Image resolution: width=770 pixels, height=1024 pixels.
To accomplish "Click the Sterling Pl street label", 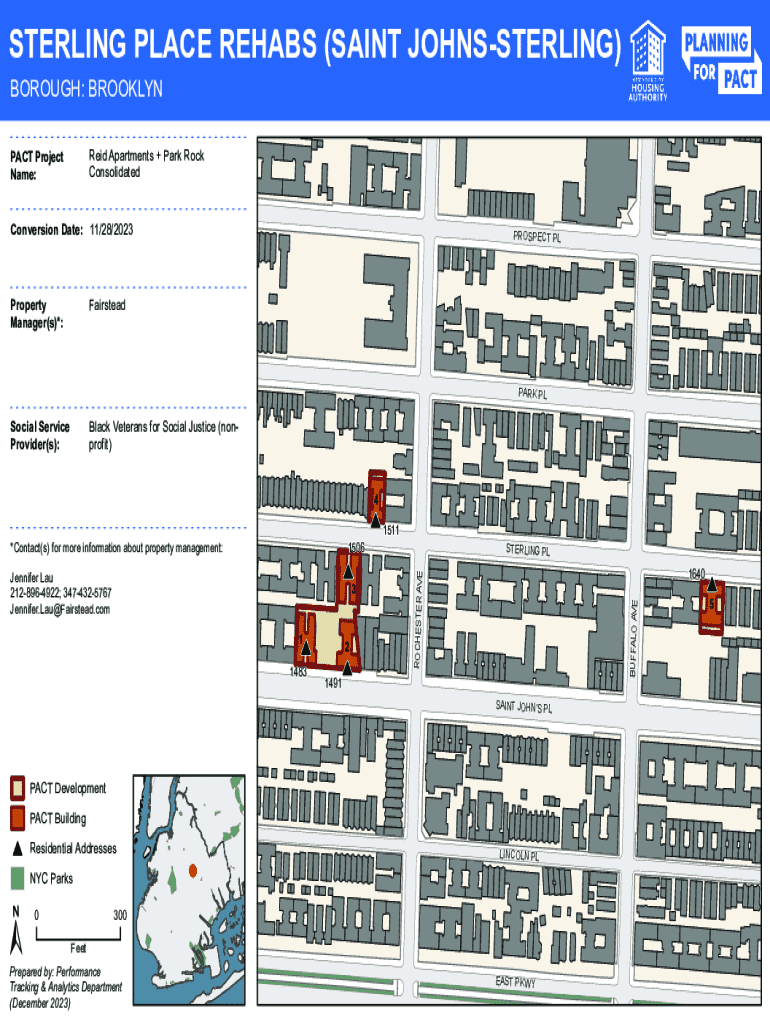I will [x=527, y=551].
